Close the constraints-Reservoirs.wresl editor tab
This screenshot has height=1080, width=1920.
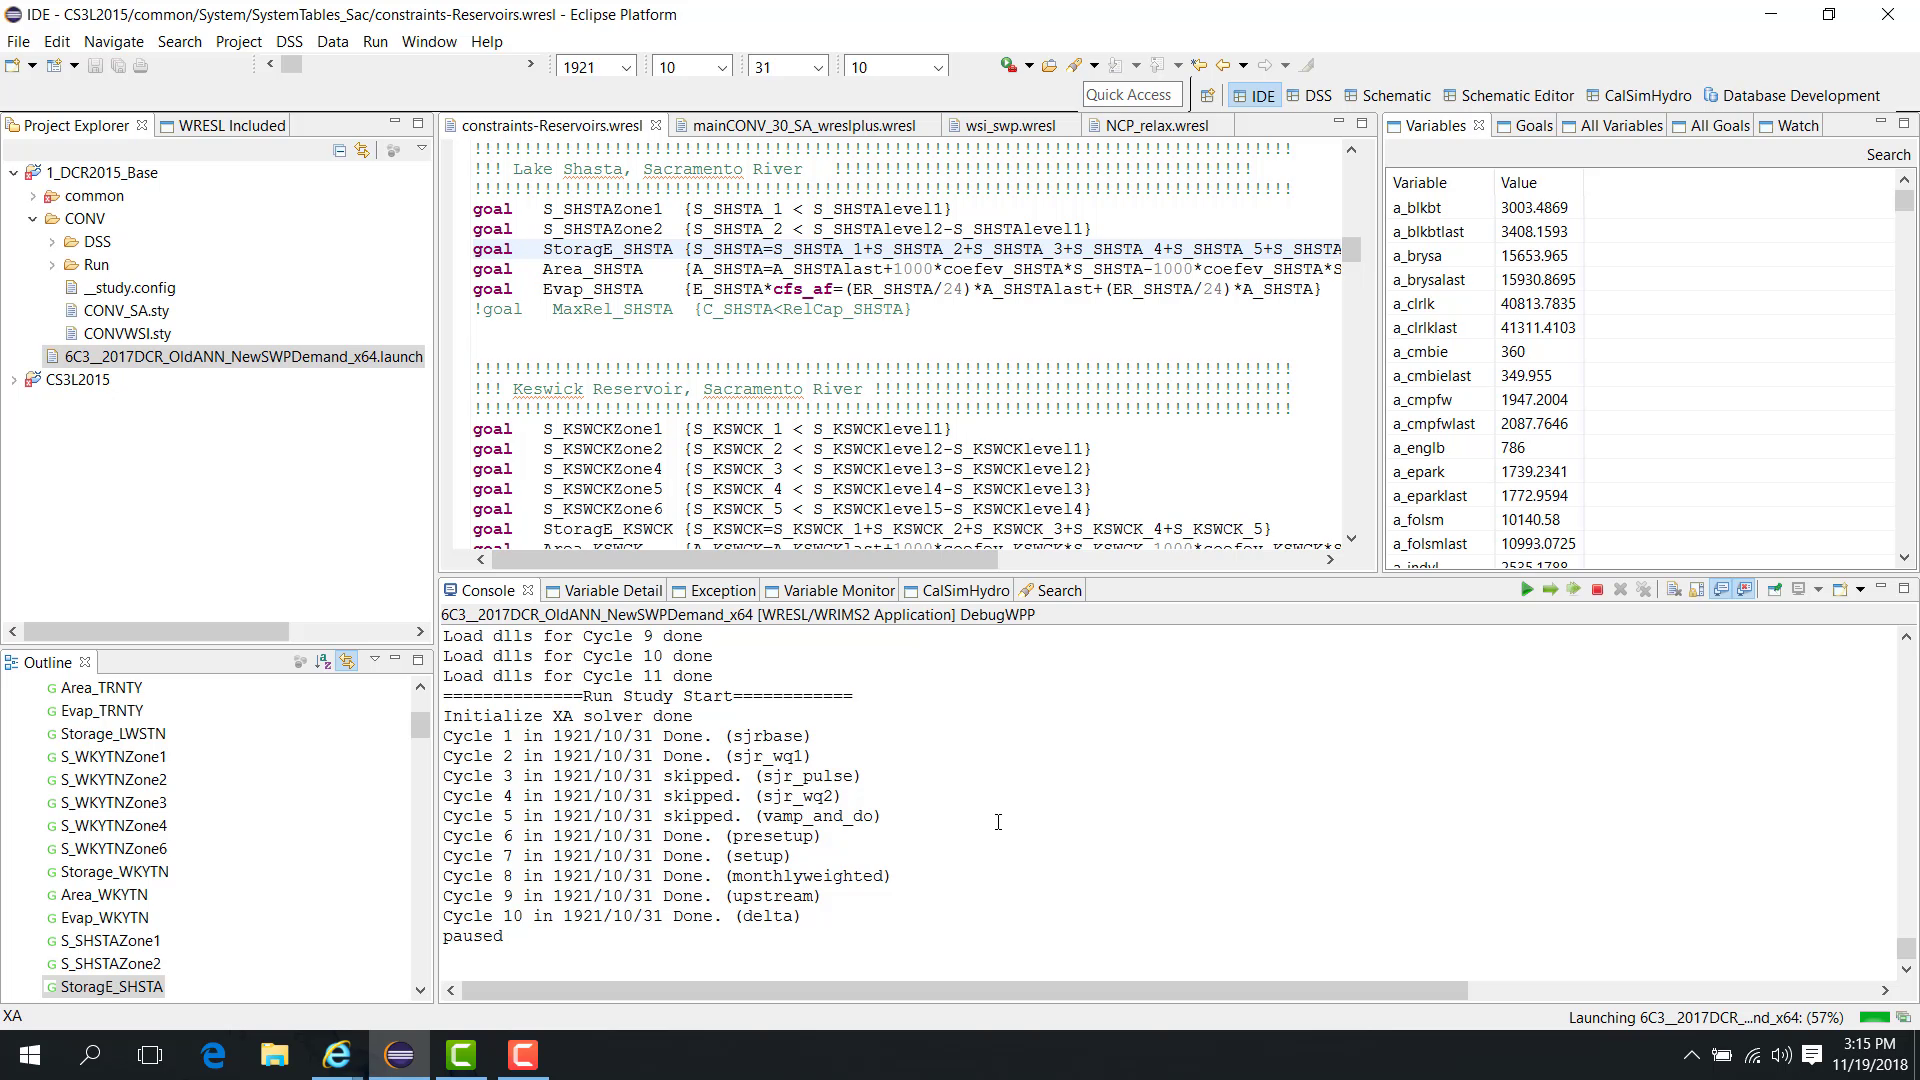click(x=656, y=125)
